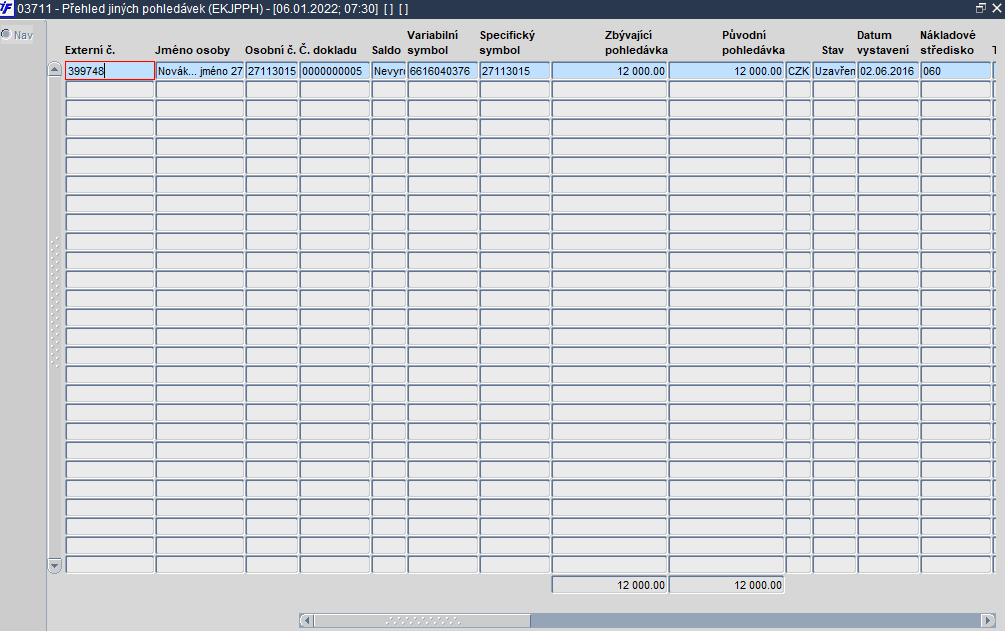Click the Č. dokladu cell 0000000005
This screenshot has height=631, width=1005.
335,71
